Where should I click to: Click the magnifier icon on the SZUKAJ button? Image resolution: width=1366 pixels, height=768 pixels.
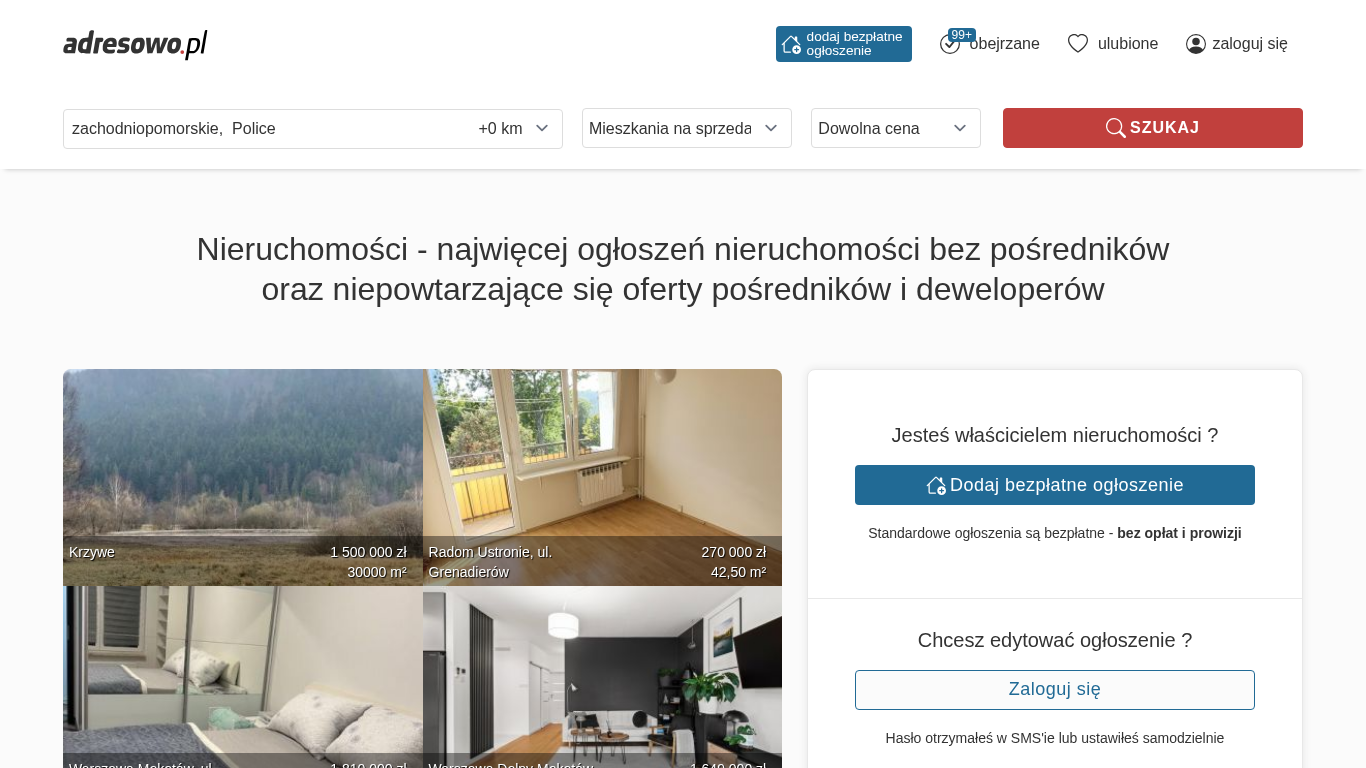[x=1115, y=128]
